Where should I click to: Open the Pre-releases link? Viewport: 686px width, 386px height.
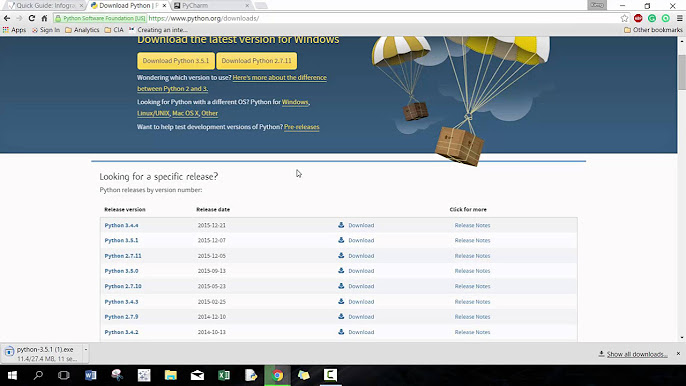[301, 127]
